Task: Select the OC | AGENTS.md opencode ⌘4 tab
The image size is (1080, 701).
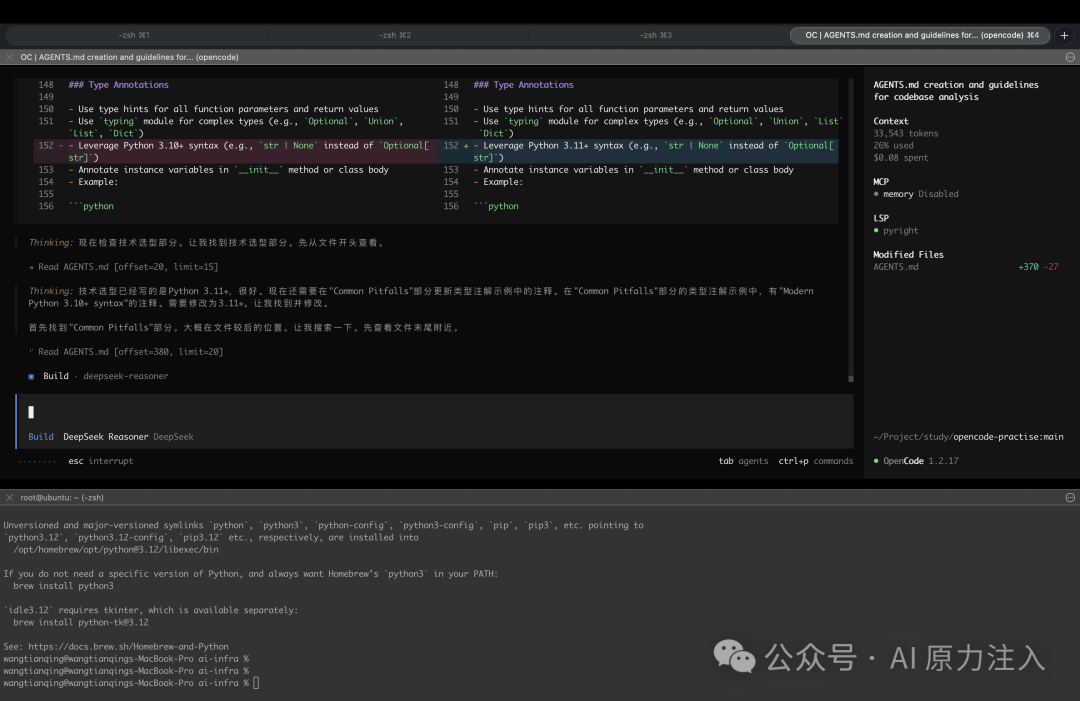Action: pyautogui.click(x=921, y=35)
